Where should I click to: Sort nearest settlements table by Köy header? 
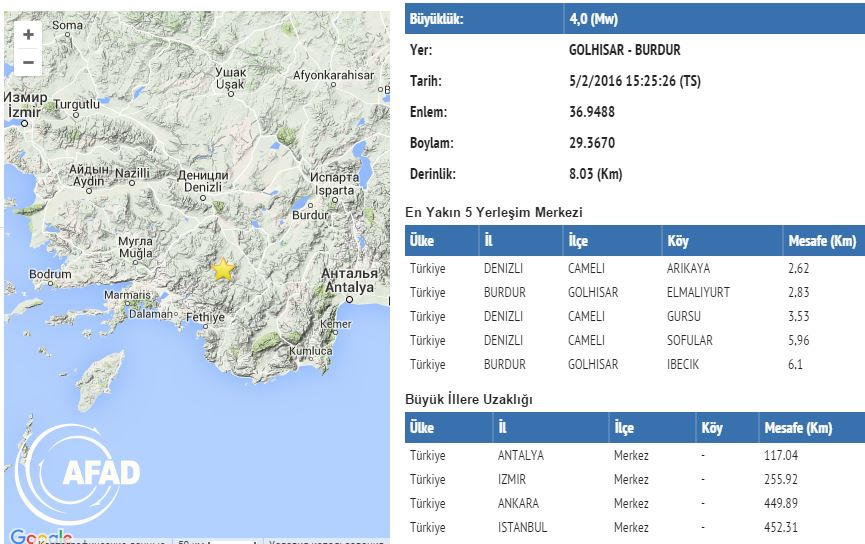click(x=678, y=241)
